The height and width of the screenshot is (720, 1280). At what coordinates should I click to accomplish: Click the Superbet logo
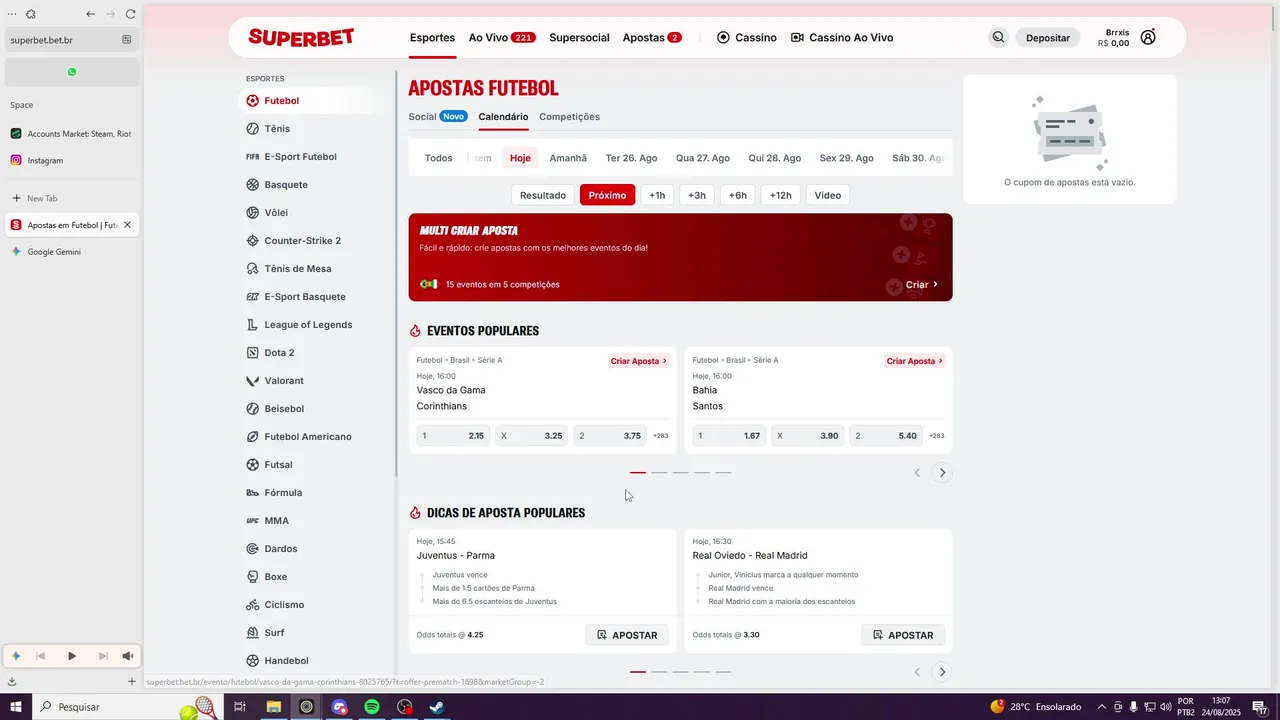click(x=301, y=38)
